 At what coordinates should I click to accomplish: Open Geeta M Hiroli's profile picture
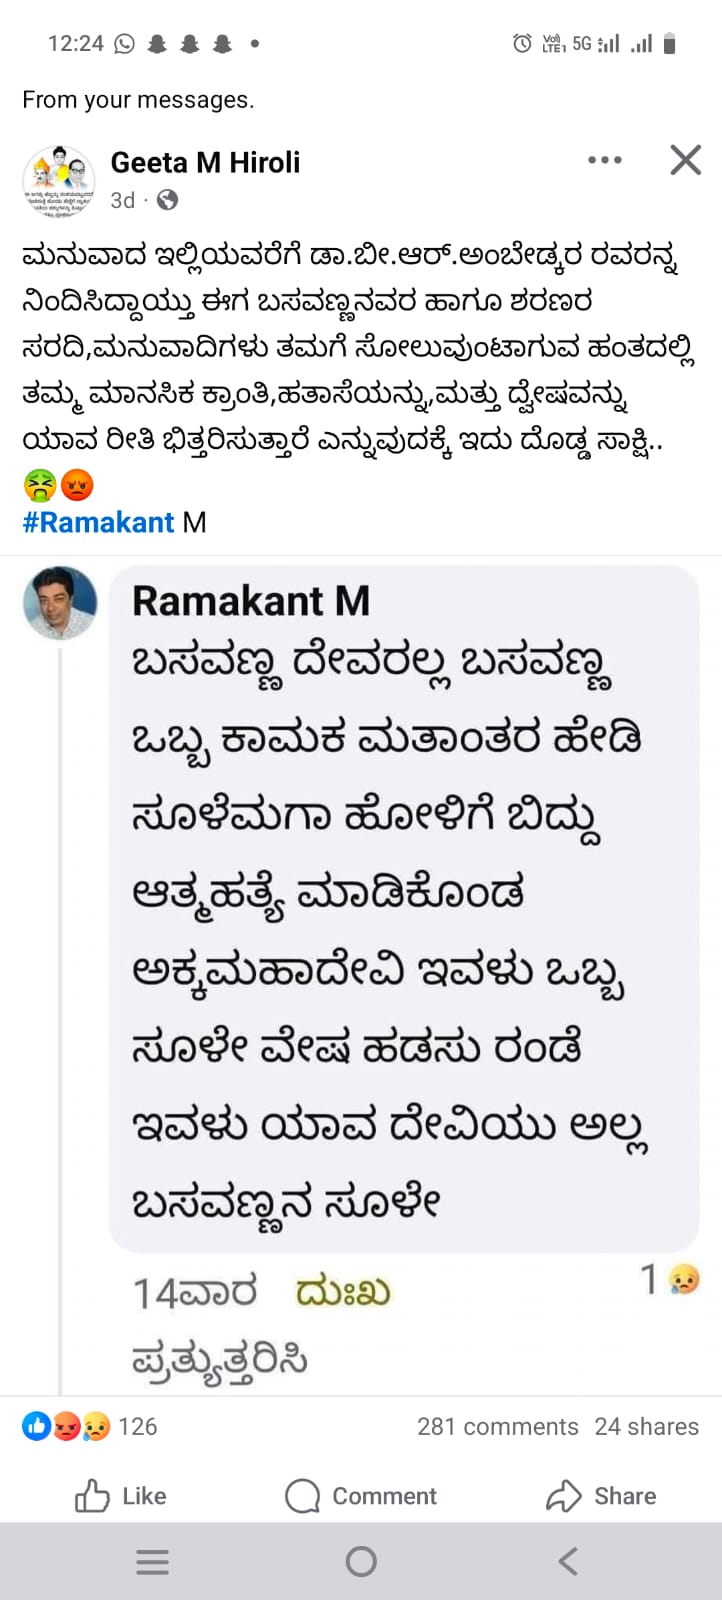coord(59,181)
